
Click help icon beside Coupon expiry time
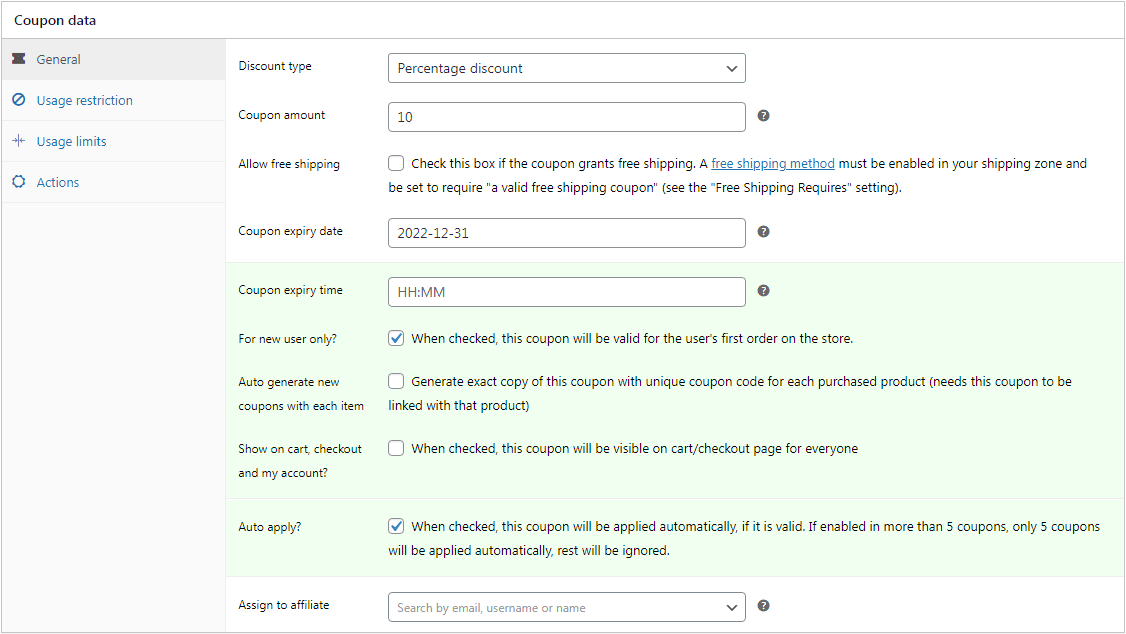click(x=763, y=291)
